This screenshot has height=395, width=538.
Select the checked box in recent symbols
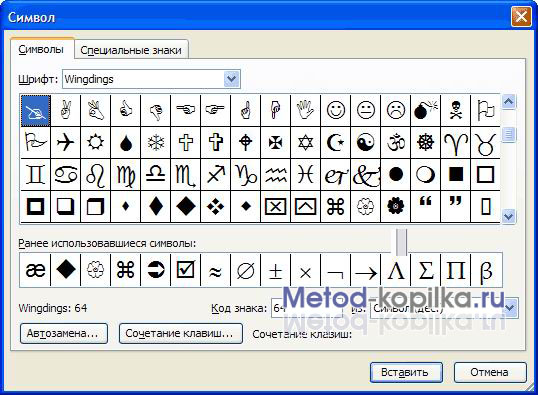185,270
